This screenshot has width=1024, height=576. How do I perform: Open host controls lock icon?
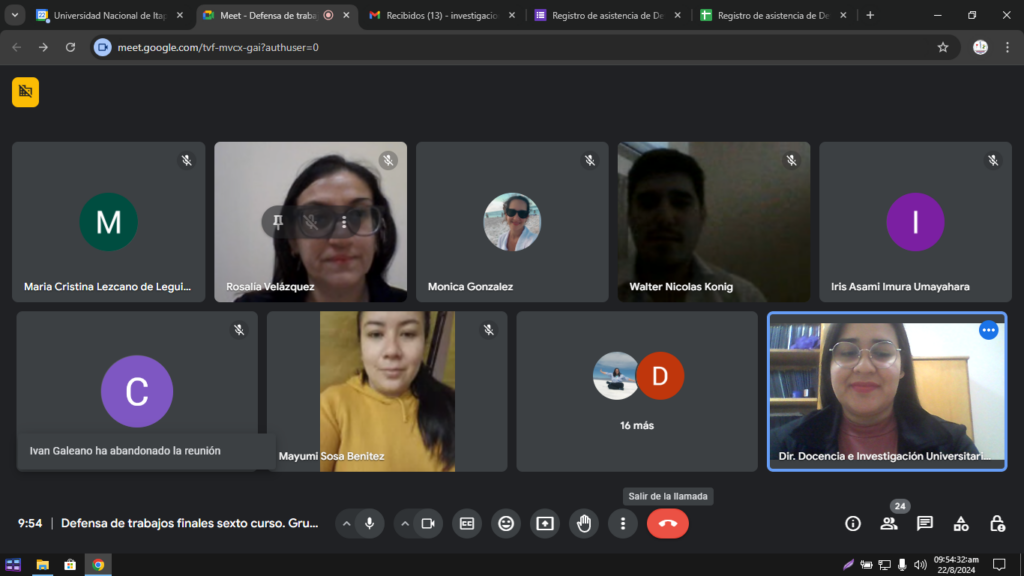[x=997, y=523]
